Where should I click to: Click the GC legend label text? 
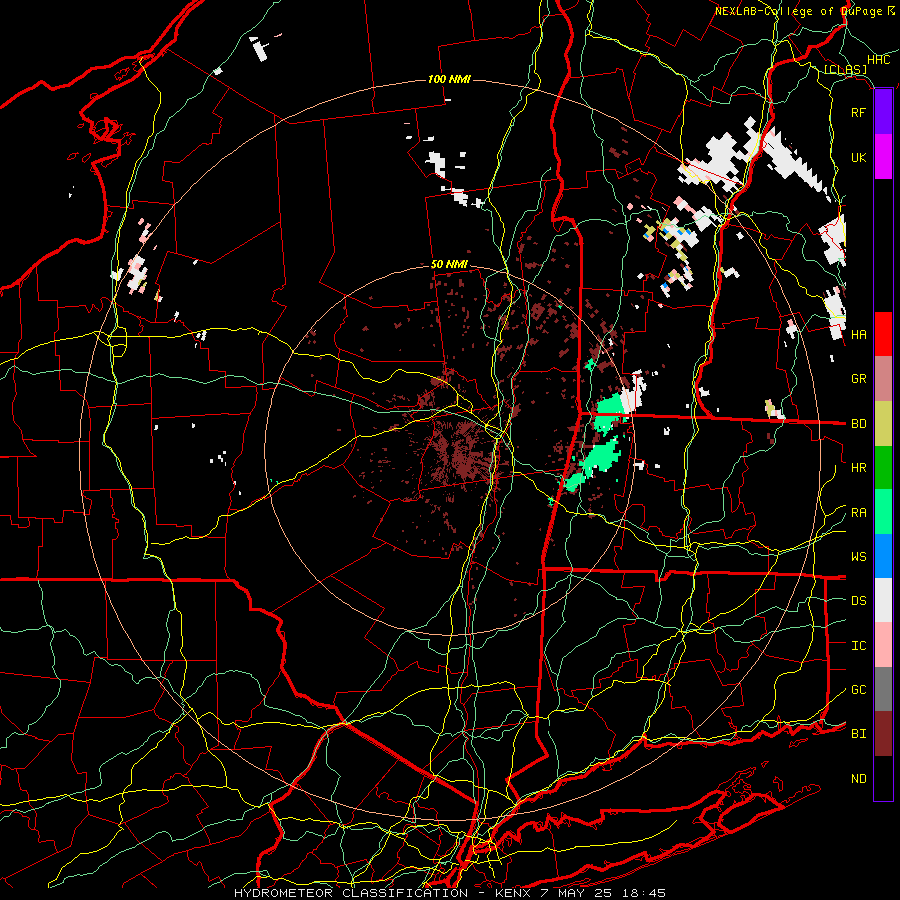point(859,690)
